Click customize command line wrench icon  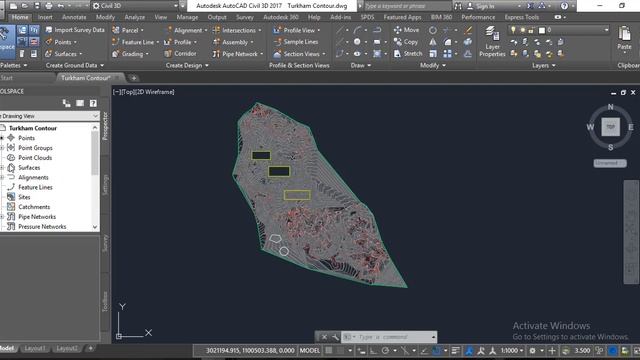pyautogui.click(x=335, y=337)
